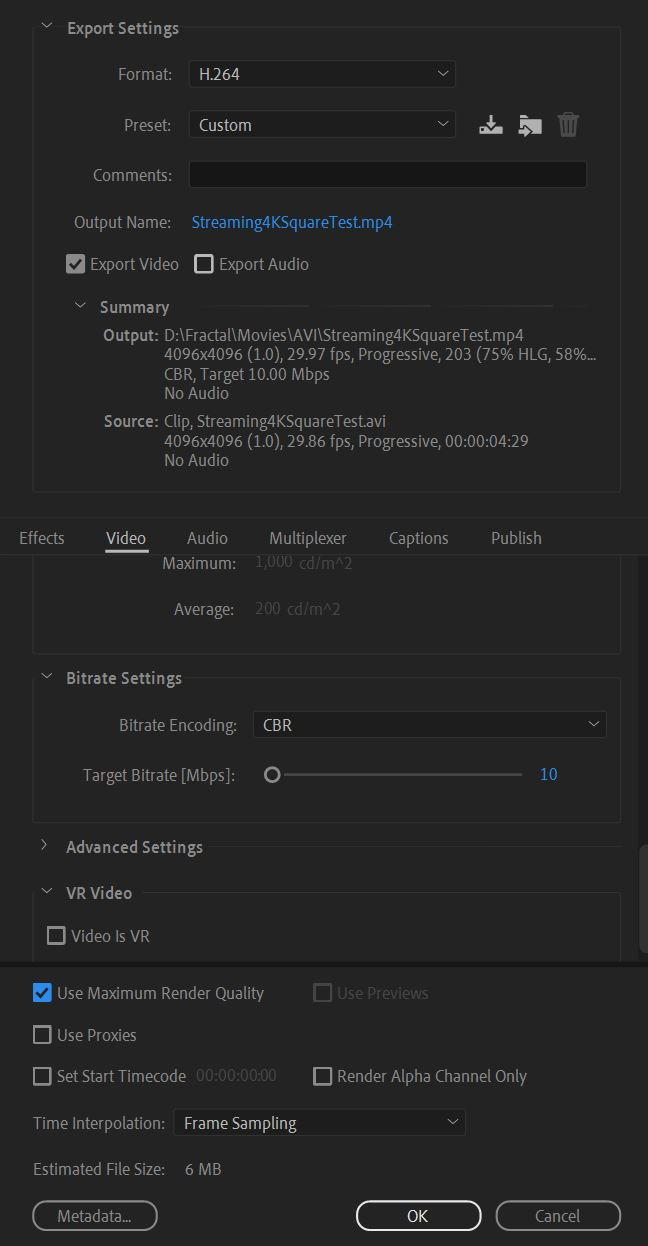Uncheck the Export Video checkbox

[x=75, y=263]
